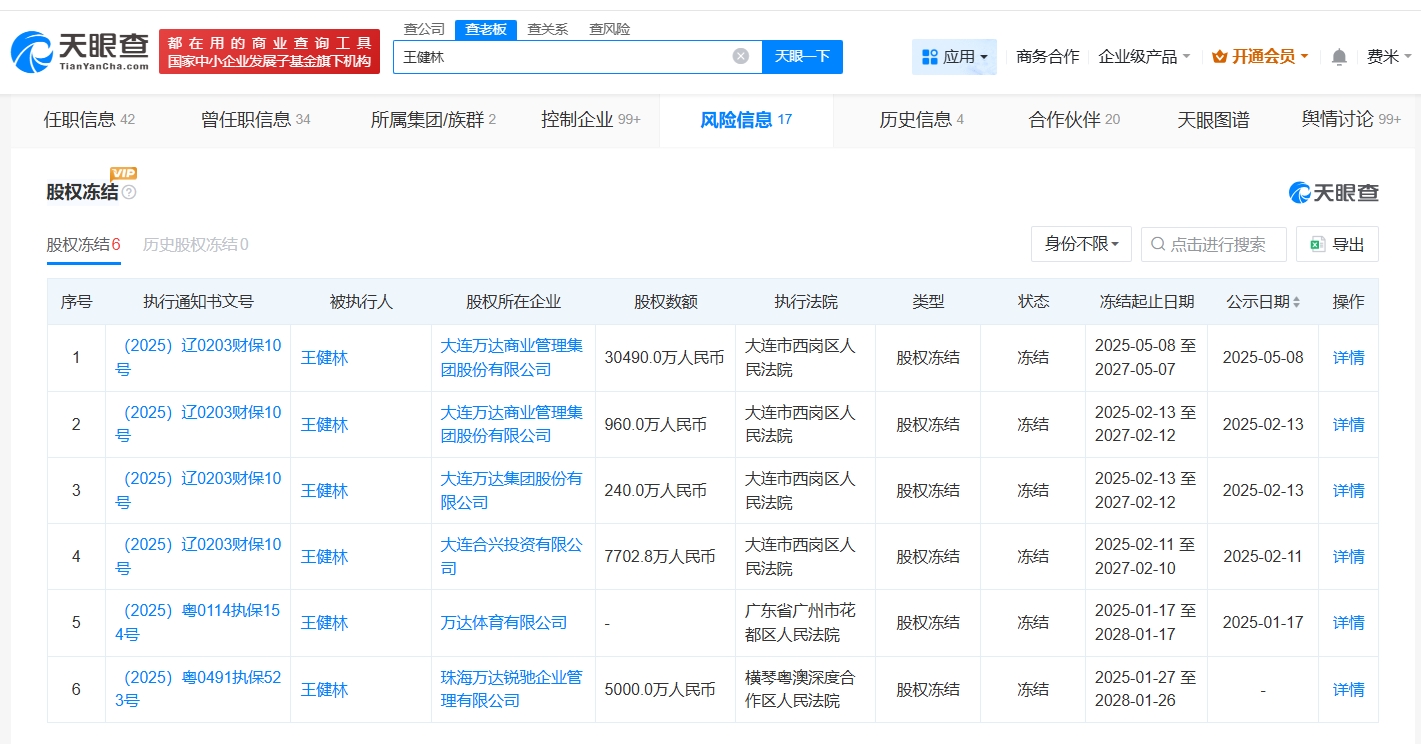Screen dimensions: 1421x744
Task: Clear the 王健林 search box with the X icon
Action: point(741,56)
